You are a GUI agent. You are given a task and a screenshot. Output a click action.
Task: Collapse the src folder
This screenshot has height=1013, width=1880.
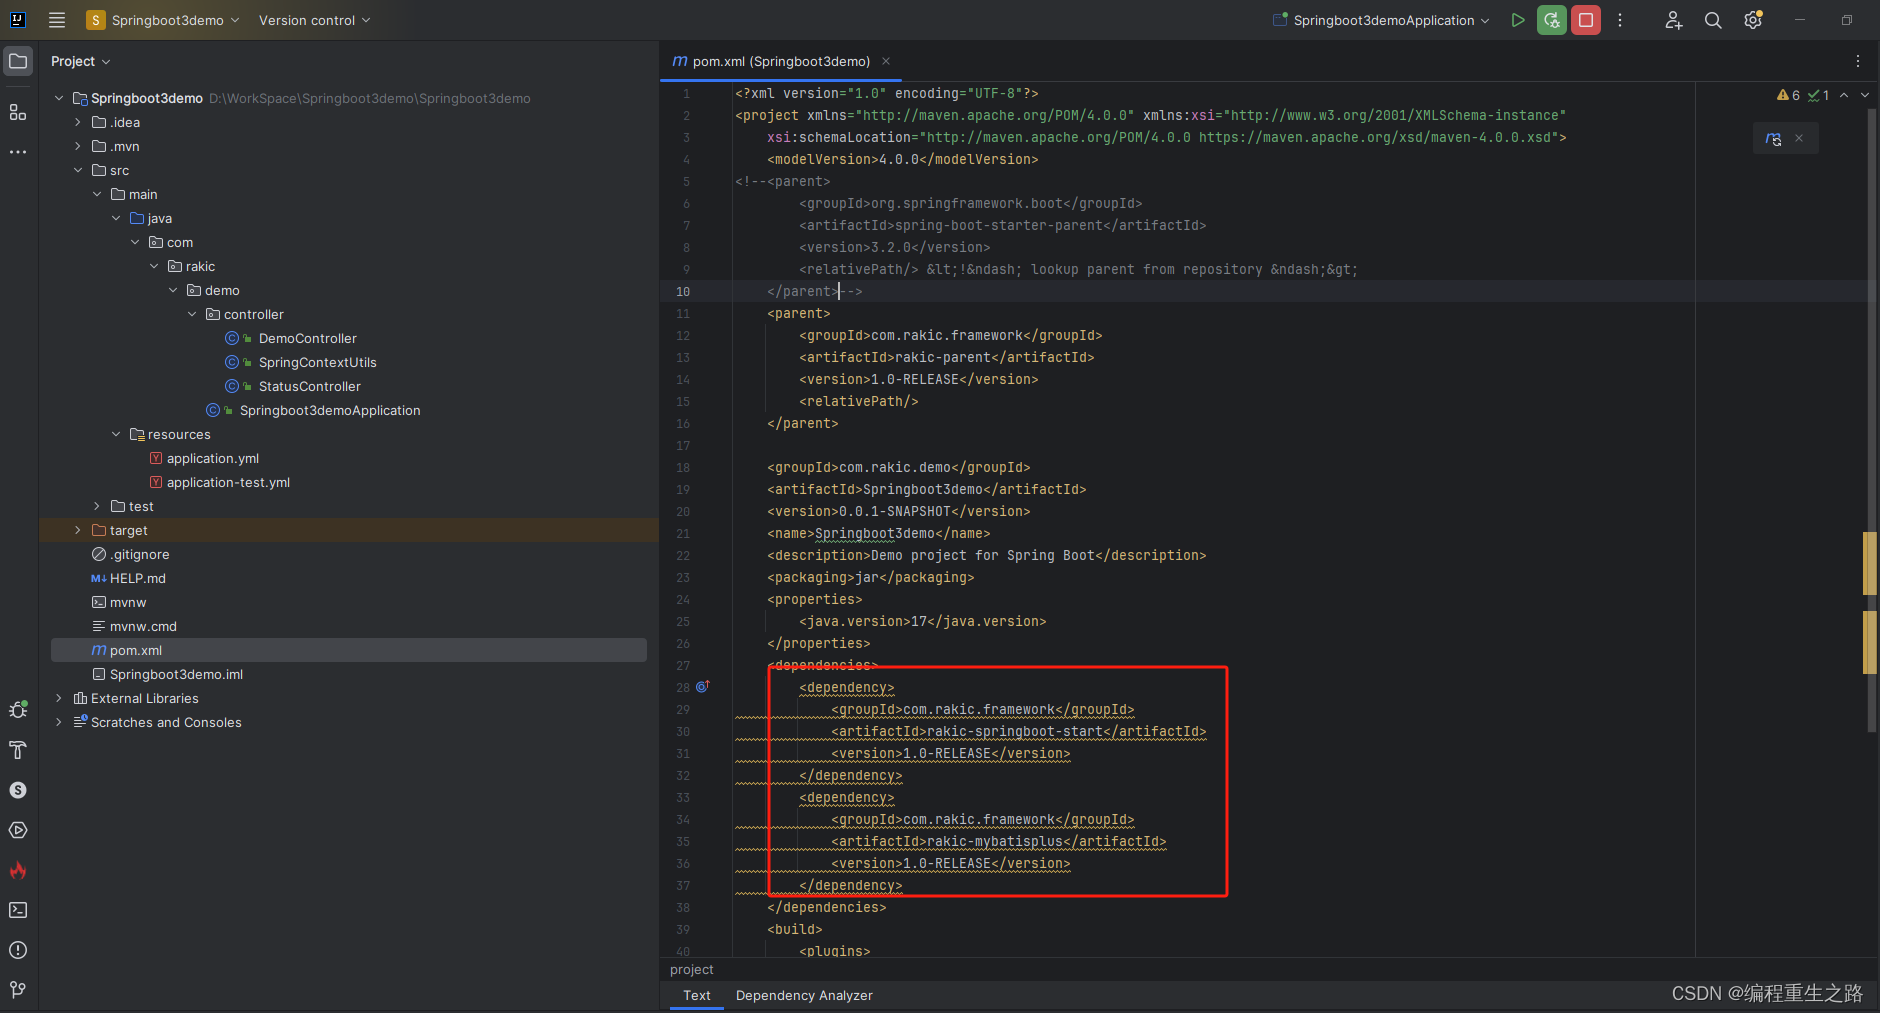click(x=78, y=170)
